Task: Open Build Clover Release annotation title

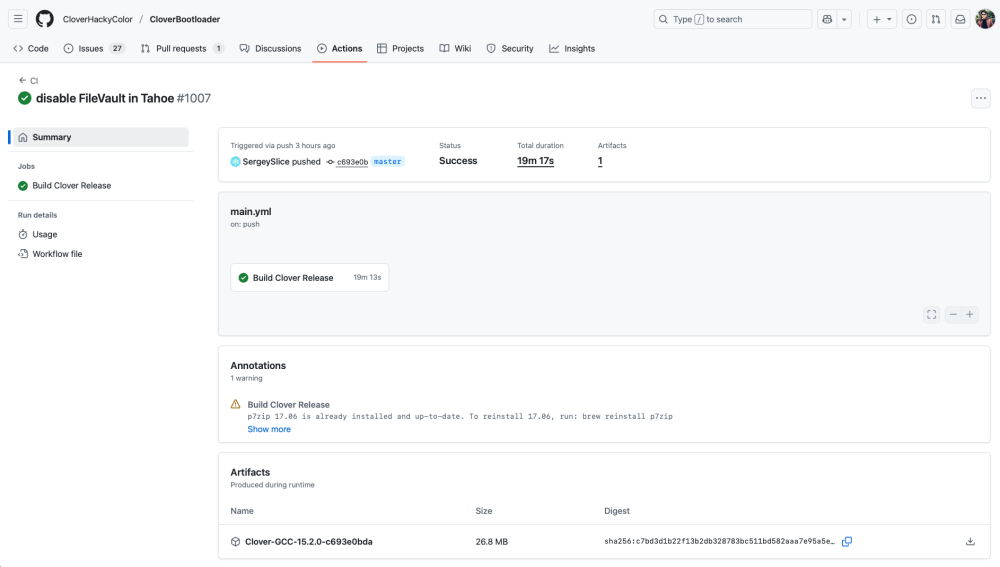Action: tap(288, 404)
